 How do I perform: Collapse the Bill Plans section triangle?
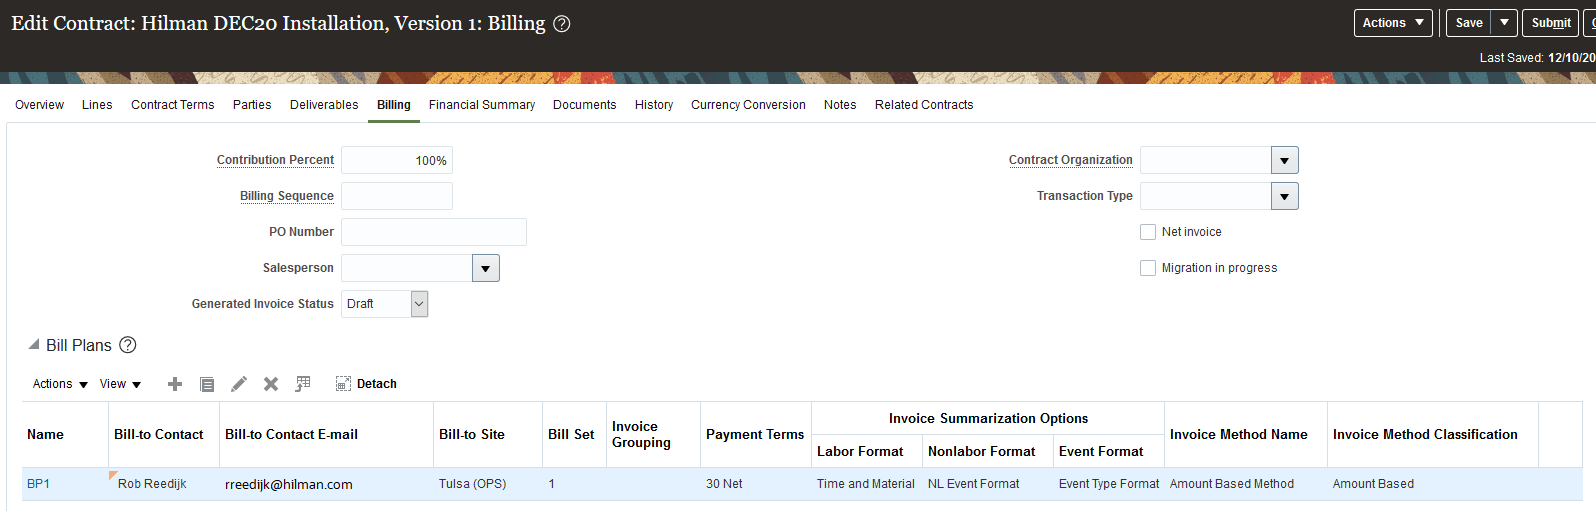coord(34,344)
